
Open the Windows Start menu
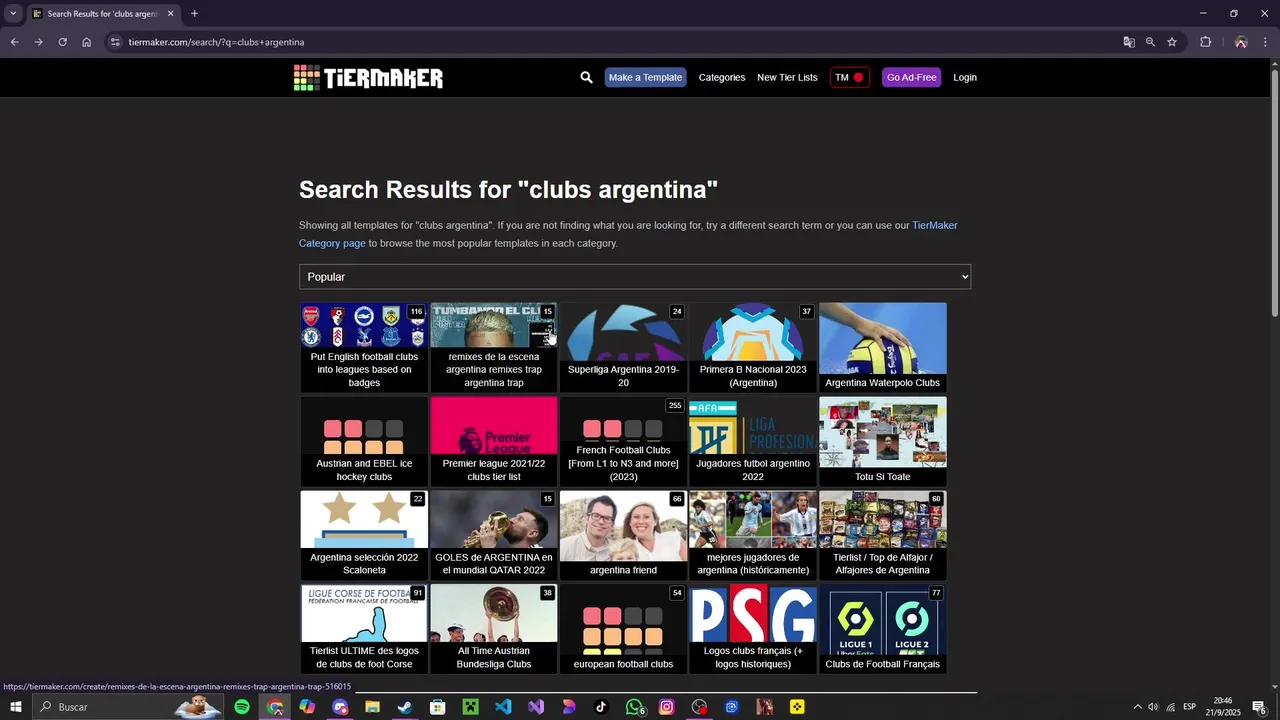point(16,707)
